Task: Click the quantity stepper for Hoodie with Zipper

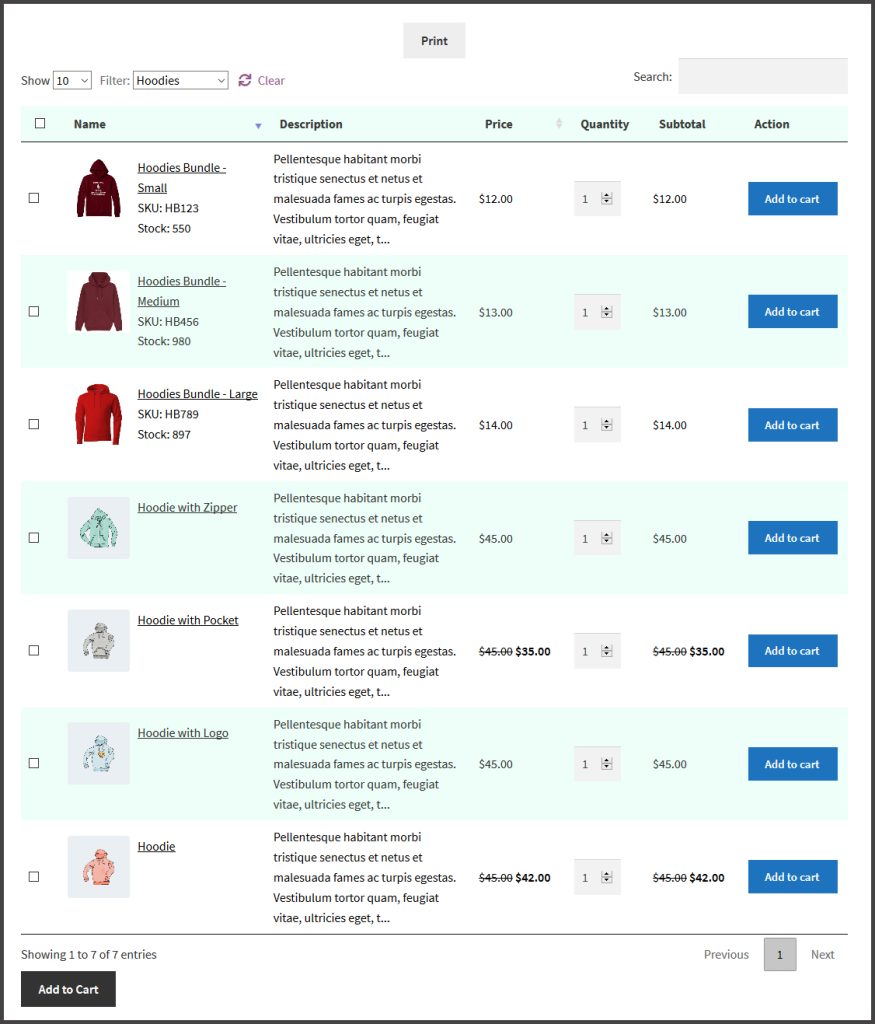Action: tap(606, 538)
